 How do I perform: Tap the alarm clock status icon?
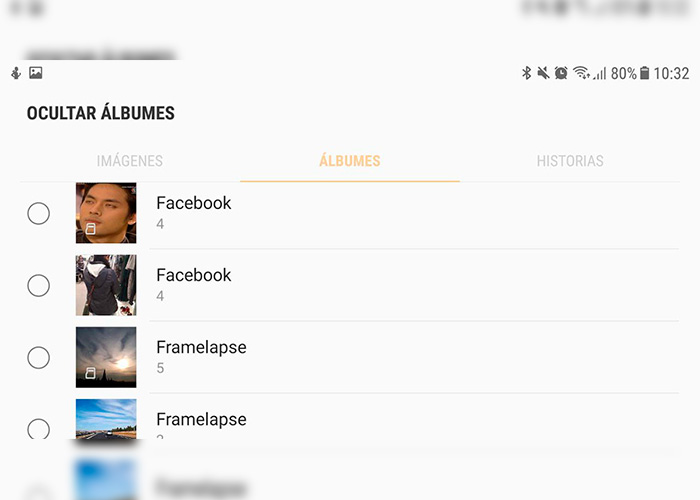561,73
